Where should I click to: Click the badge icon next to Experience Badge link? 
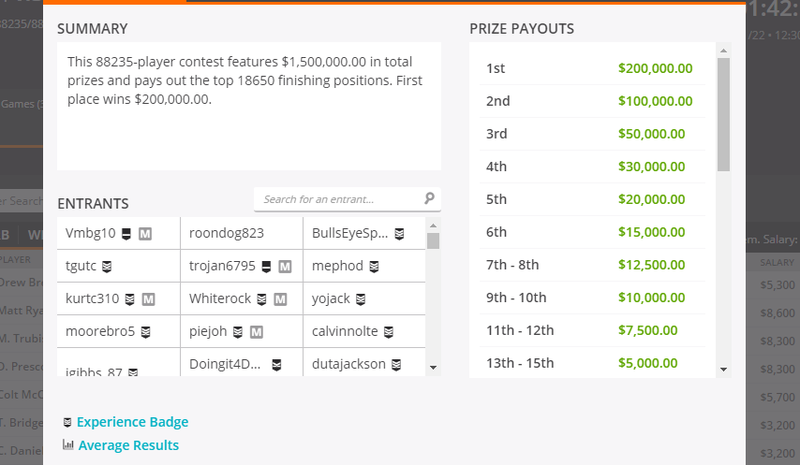click(67, 422)
